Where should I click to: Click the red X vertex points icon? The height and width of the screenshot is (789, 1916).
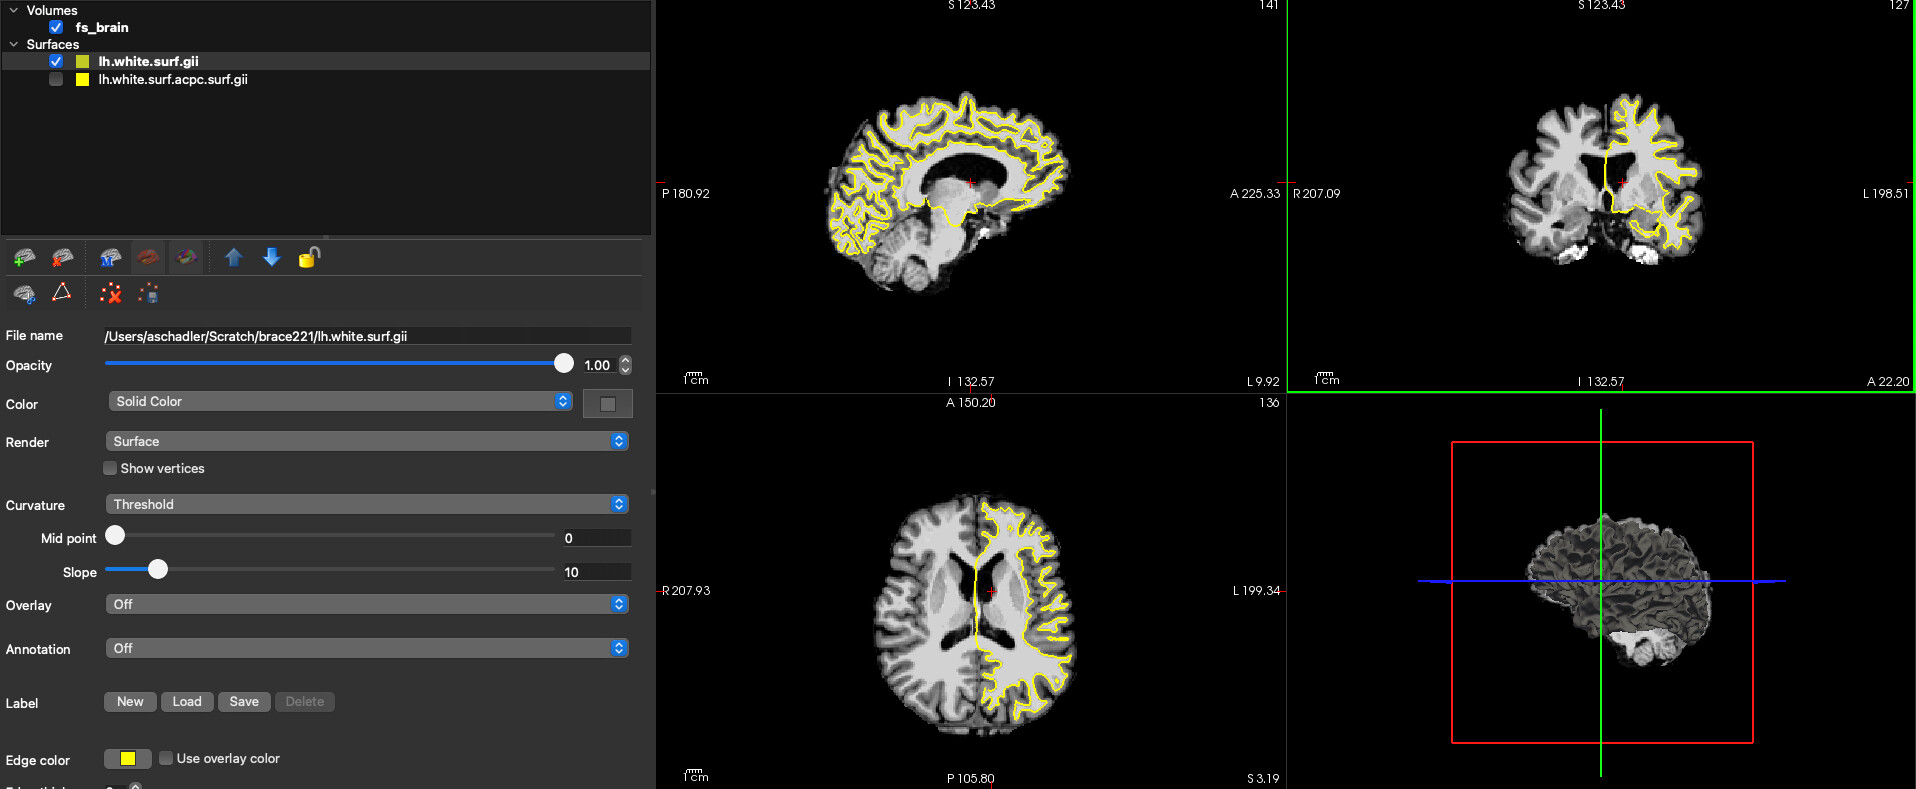110,293
